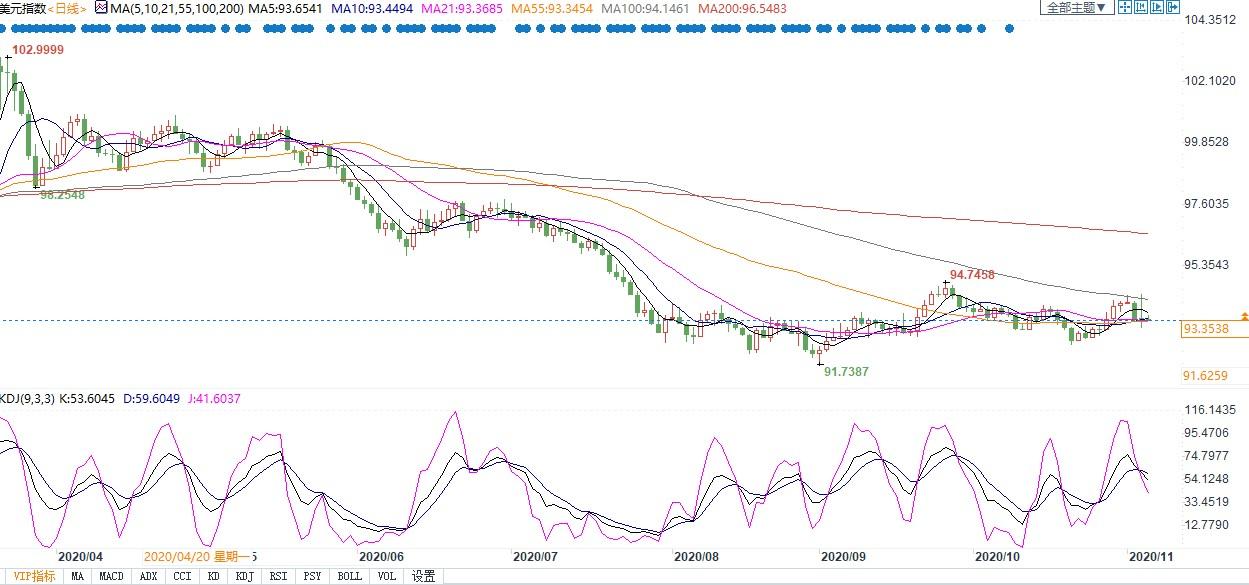This screenshot has width=1249, height=585.
Task: Select the BOLL indicator tab
Action: [349, 576]
